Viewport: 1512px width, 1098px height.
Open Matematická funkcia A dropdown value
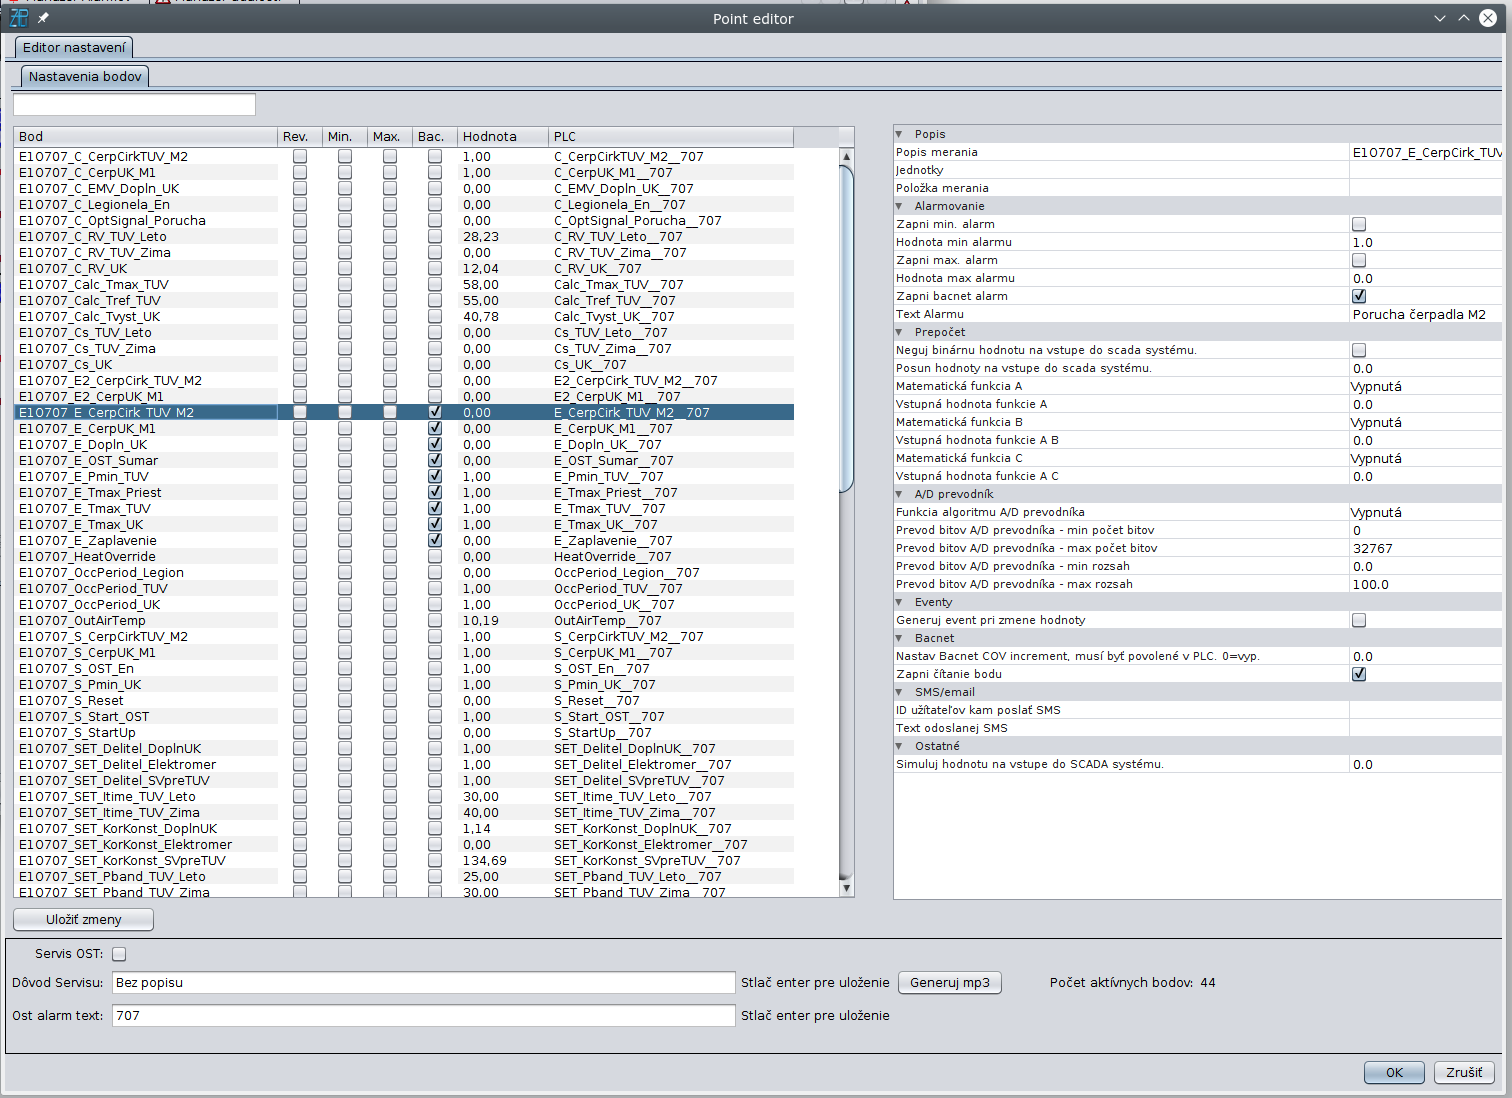pyautogui.click(x=1425, y=386)
